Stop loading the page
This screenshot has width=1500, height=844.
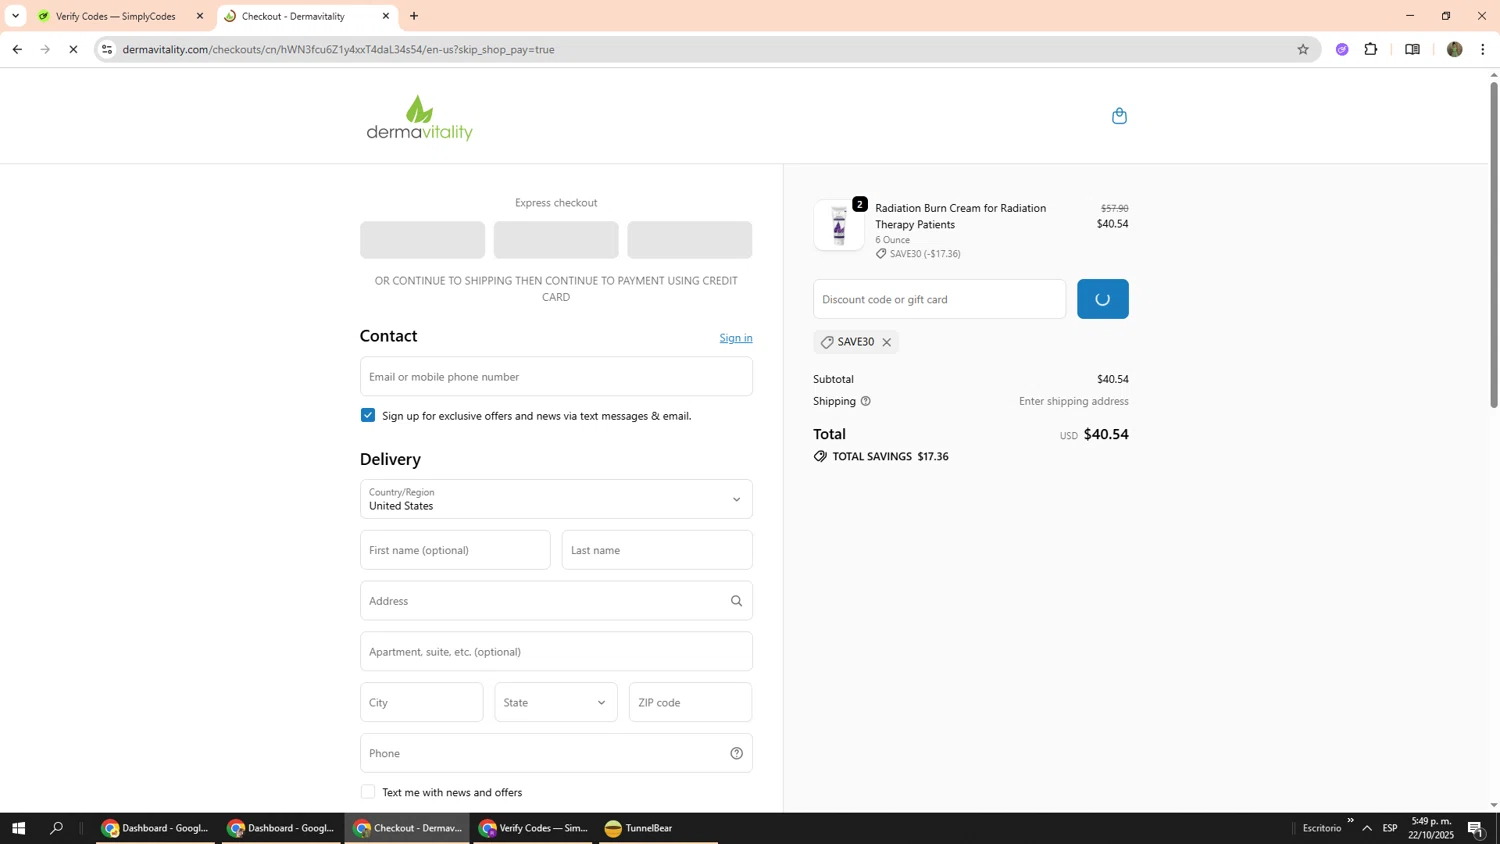click(73, 49)
